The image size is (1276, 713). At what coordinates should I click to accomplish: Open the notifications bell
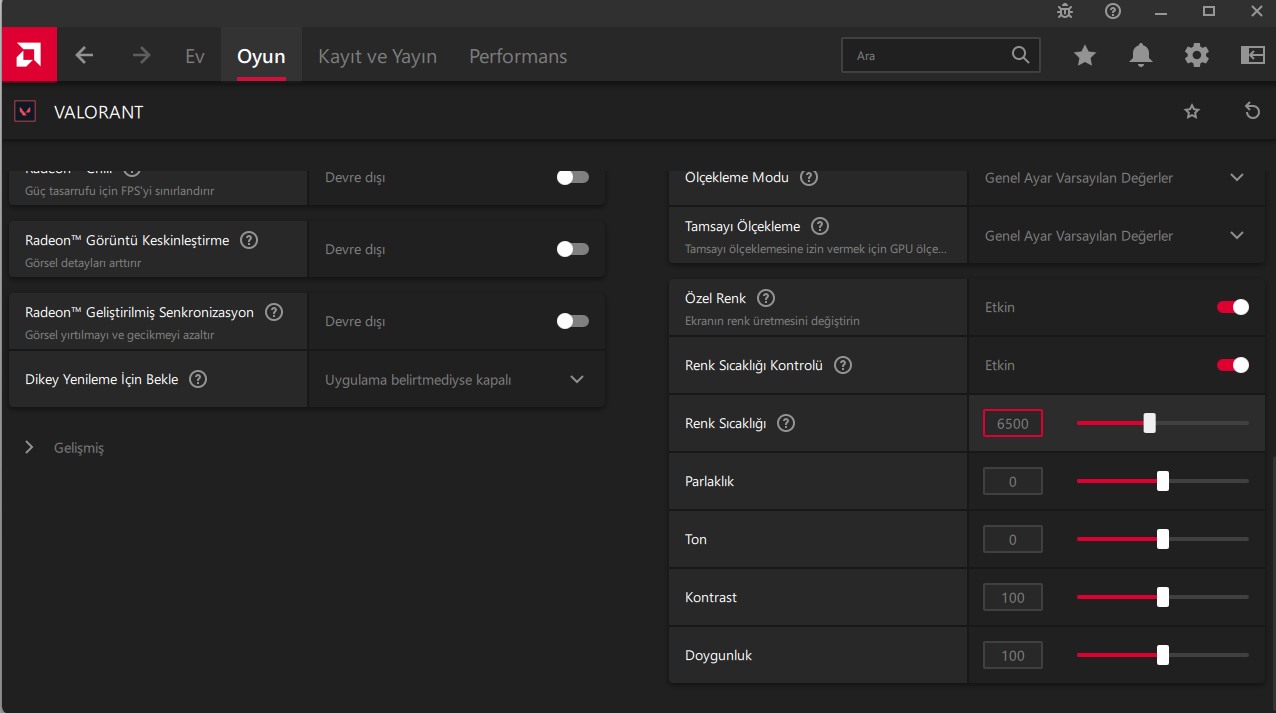[x=1140, y=56]
